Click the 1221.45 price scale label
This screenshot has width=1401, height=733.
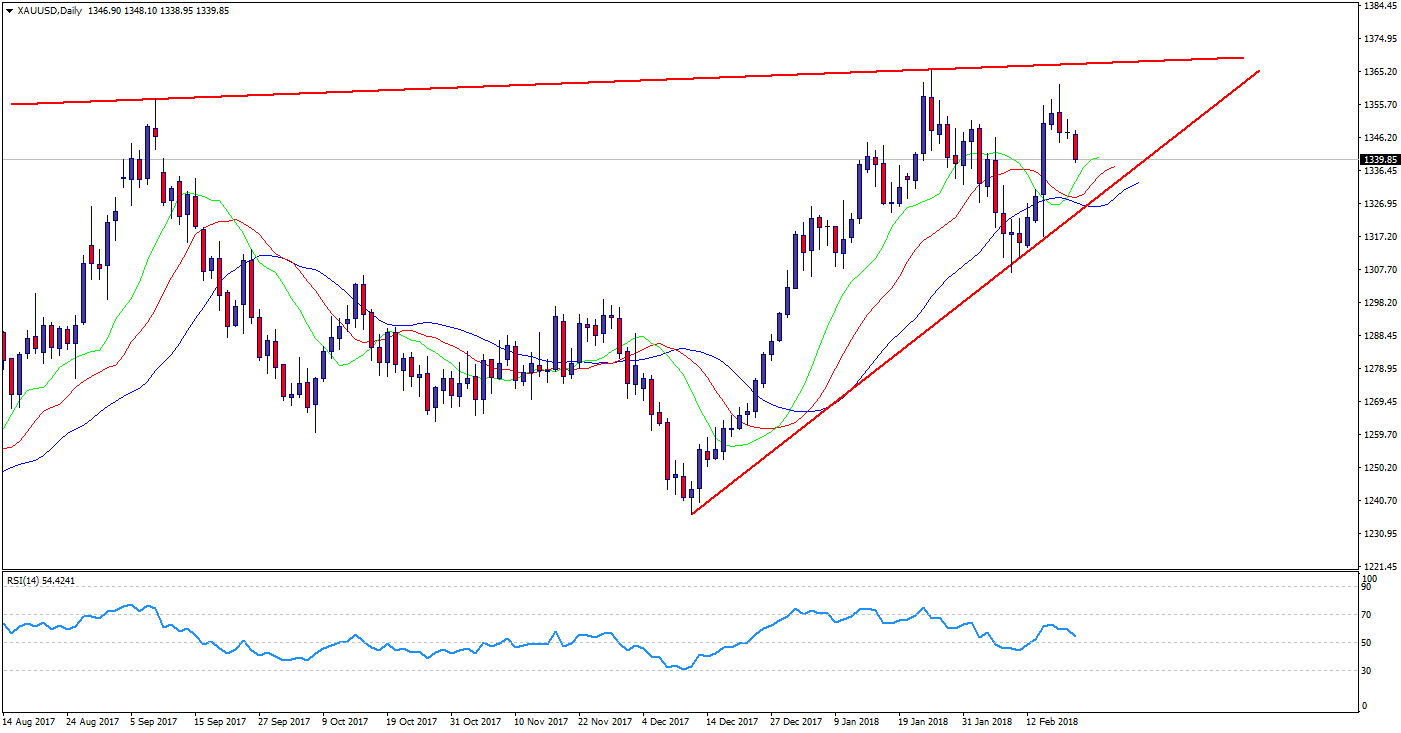click(x=1379, y=566)
